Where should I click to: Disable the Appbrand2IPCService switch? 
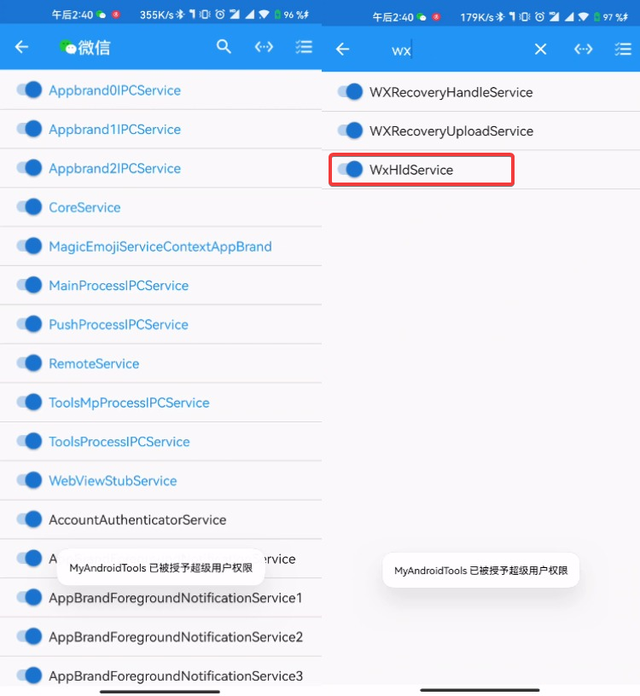point(29,168)
